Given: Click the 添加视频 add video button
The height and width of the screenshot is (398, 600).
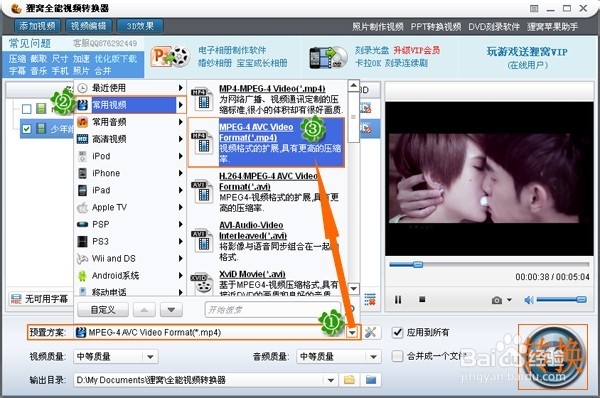Looking at the screenshot, I should pyautogui.click(x=37, y=26).
